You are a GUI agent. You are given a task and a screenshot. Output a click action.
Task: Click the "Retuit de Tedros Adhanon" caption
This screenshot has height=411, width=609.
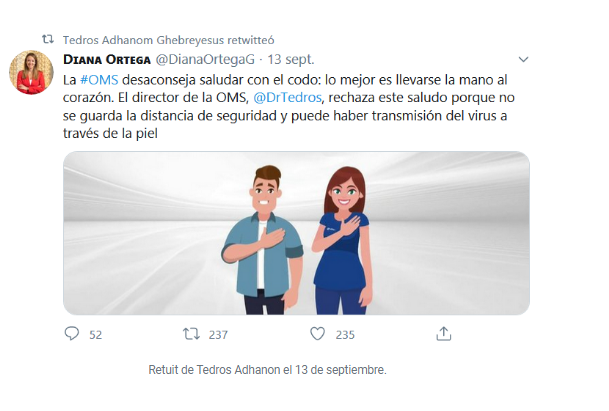tap(267, 369)
